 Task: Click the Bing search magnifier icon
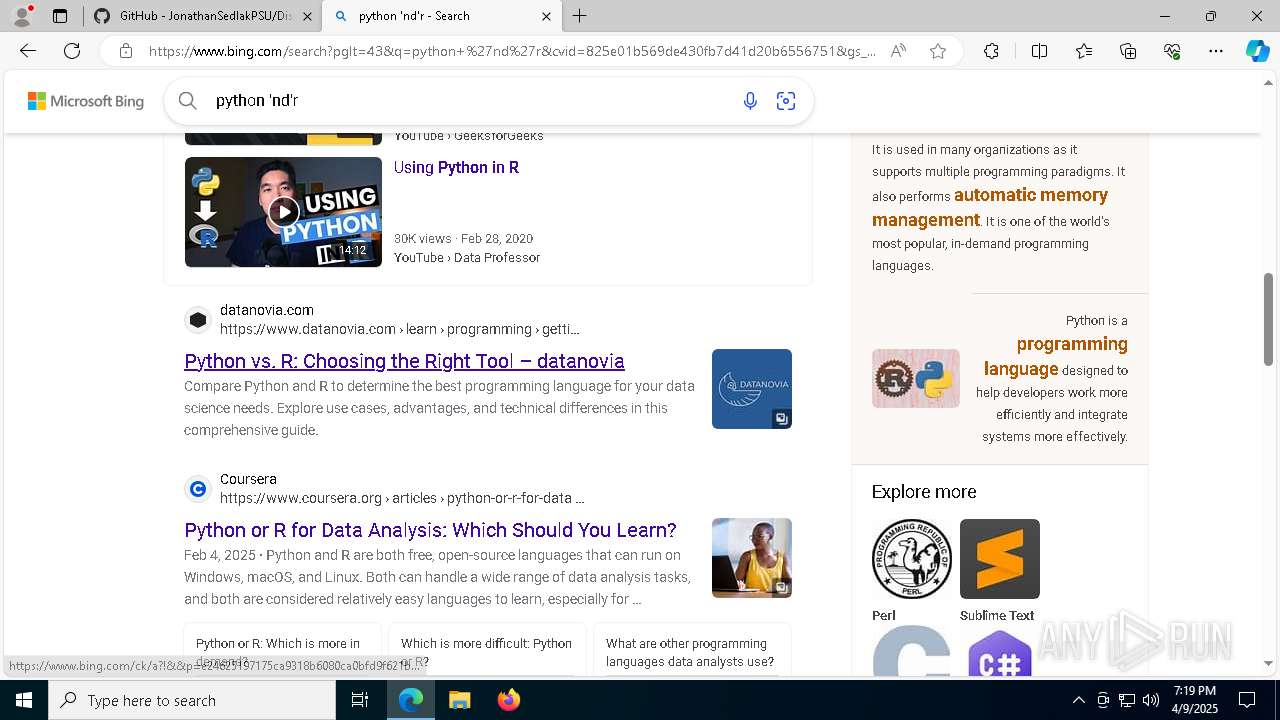tap(187, 100)
